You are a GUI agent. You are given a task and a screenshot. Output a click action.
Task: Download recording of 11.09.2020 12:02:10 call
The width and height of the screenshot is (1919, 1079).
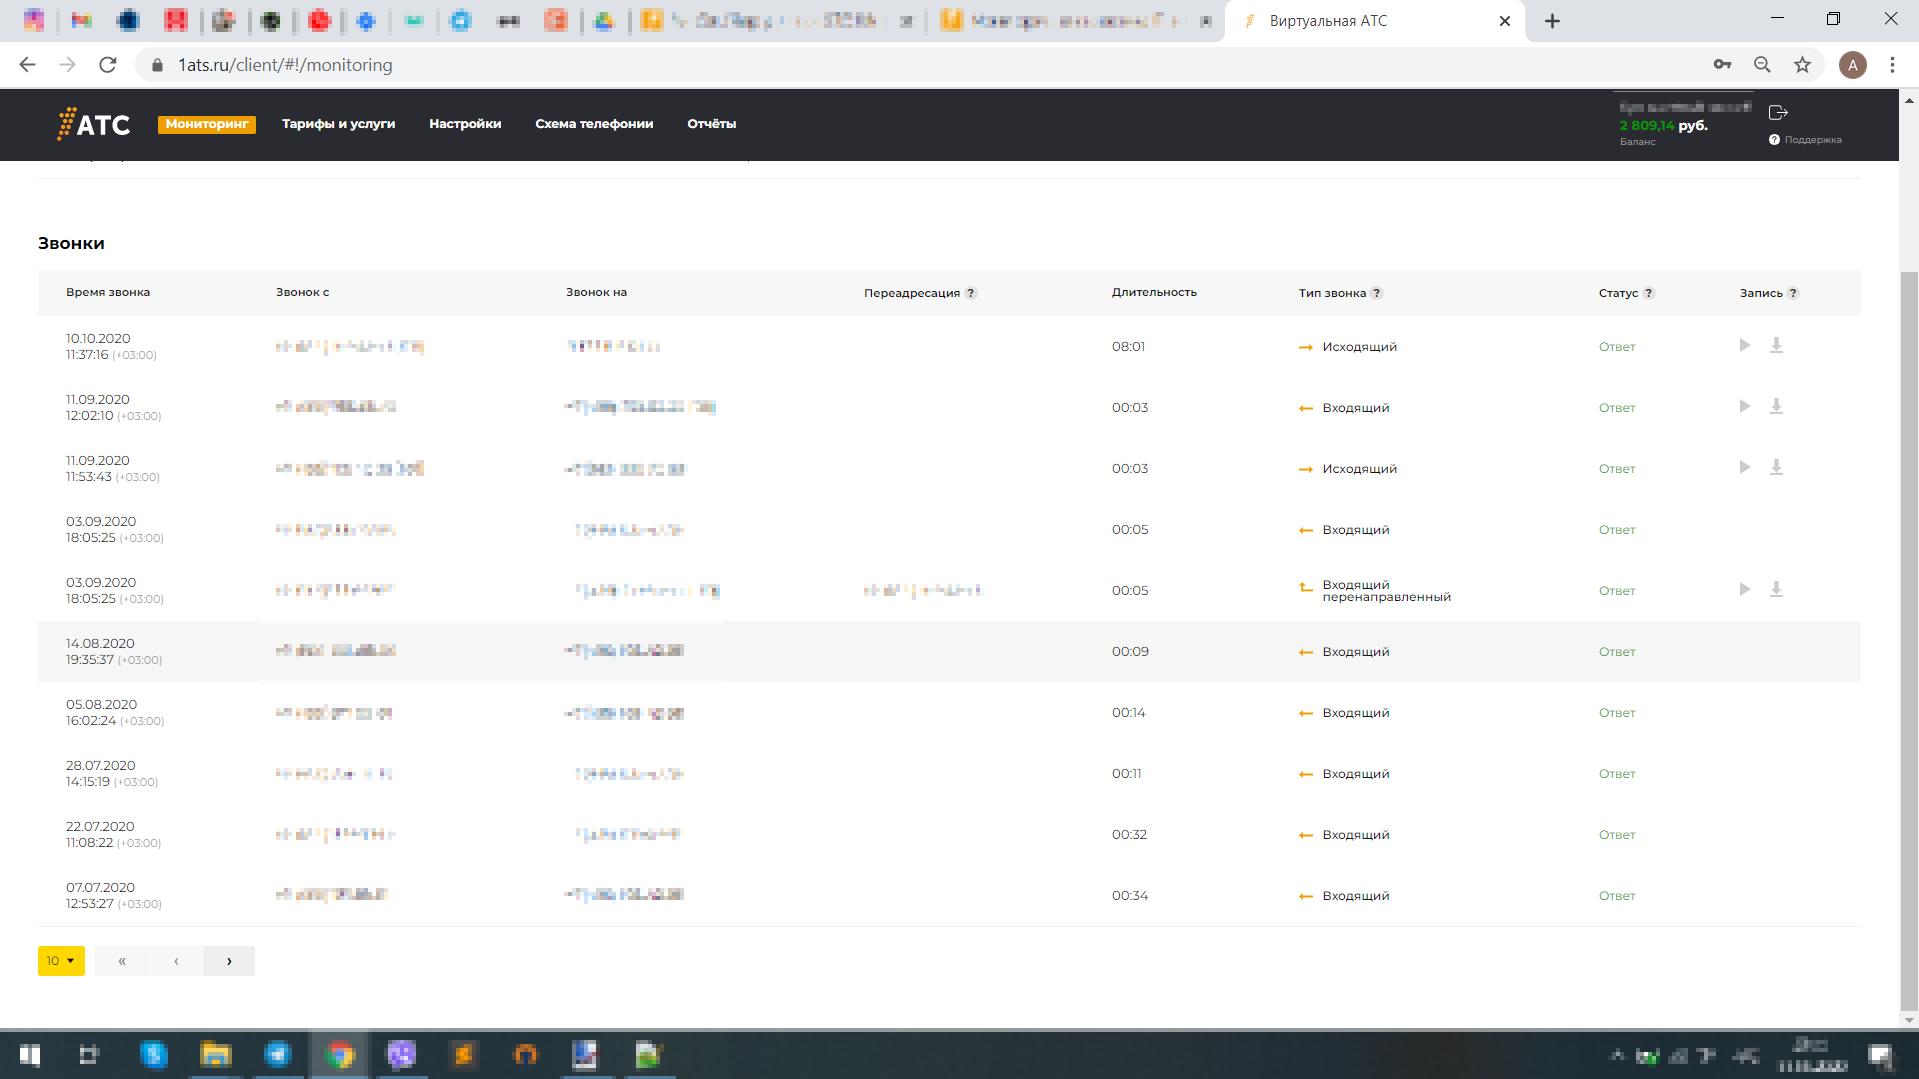[x=1776, y=407]
